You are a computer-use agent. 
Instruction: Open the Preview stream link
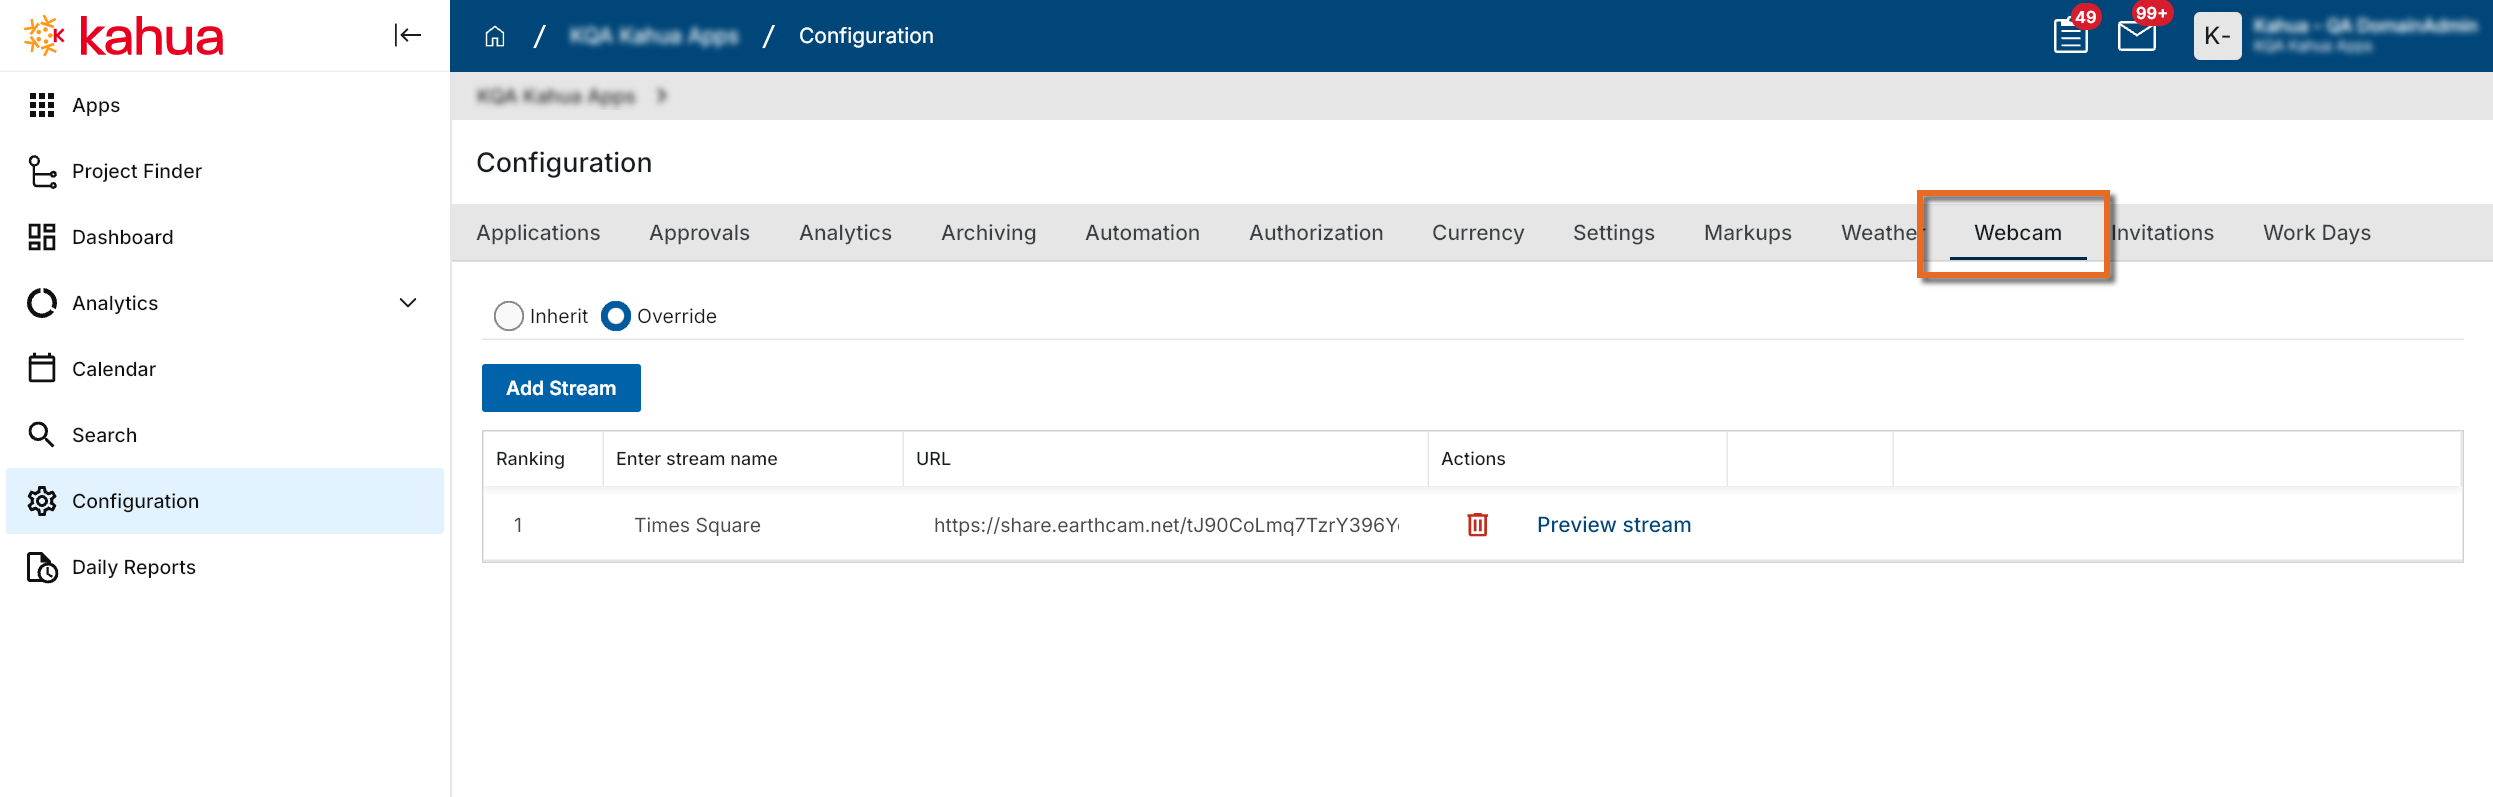[1613, 525]
